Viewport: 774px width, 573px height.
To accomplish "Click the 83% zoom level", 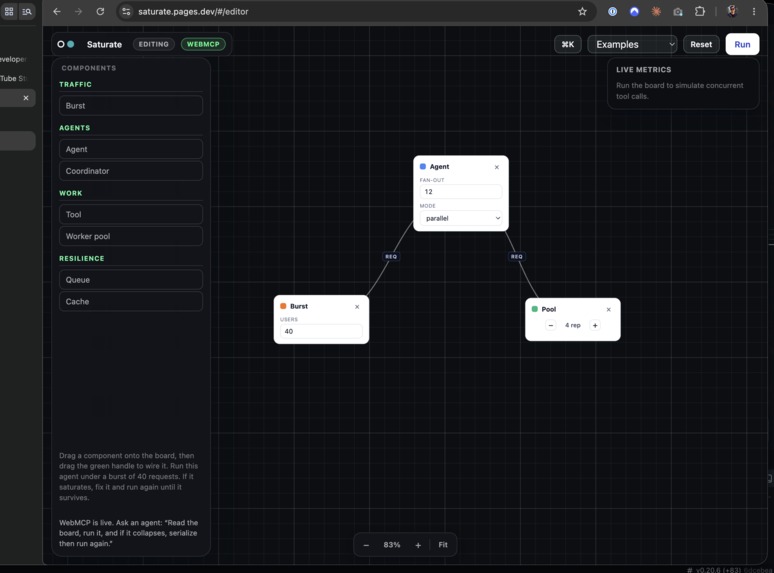I will 392,545.
